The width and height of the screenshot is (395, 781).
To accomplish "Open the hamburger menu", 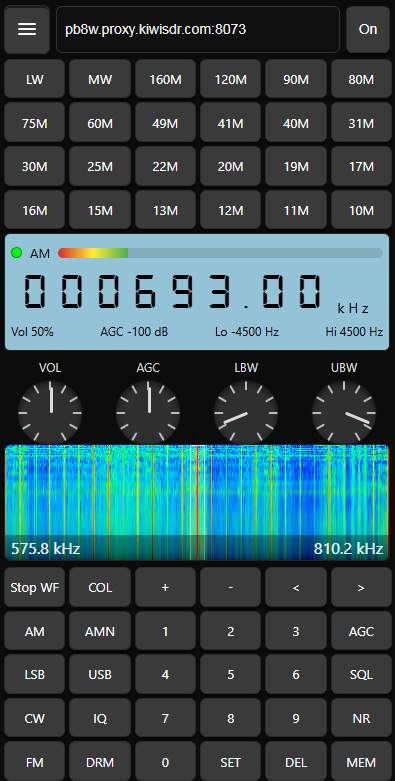I will [27, 29].
